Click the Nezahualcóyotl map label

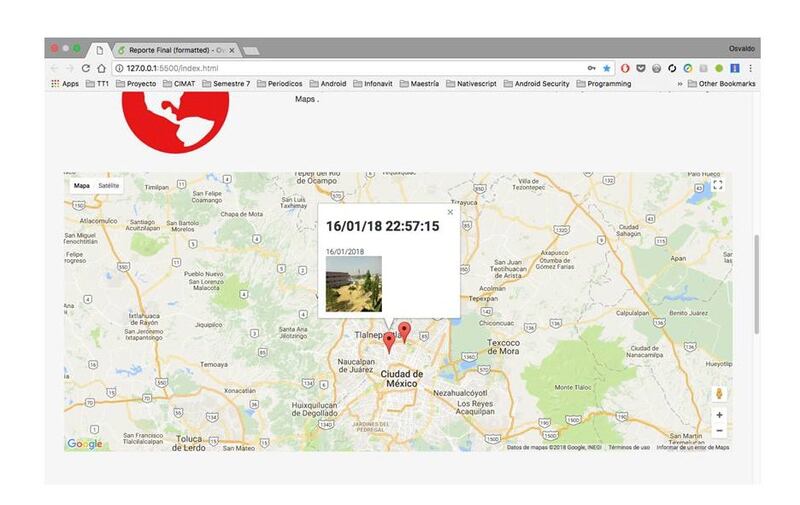460,393
